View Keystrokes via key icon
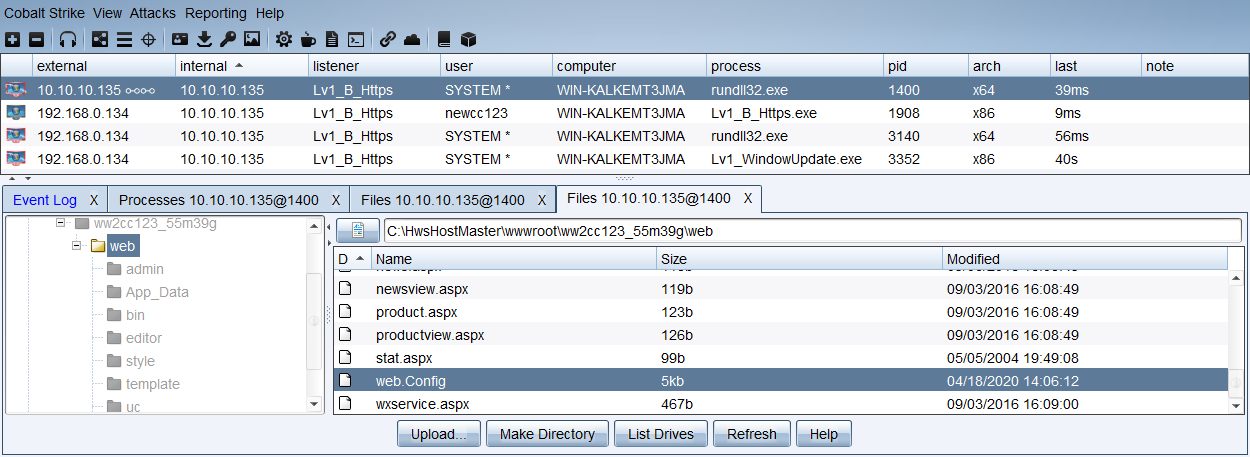 pos(228,40)
